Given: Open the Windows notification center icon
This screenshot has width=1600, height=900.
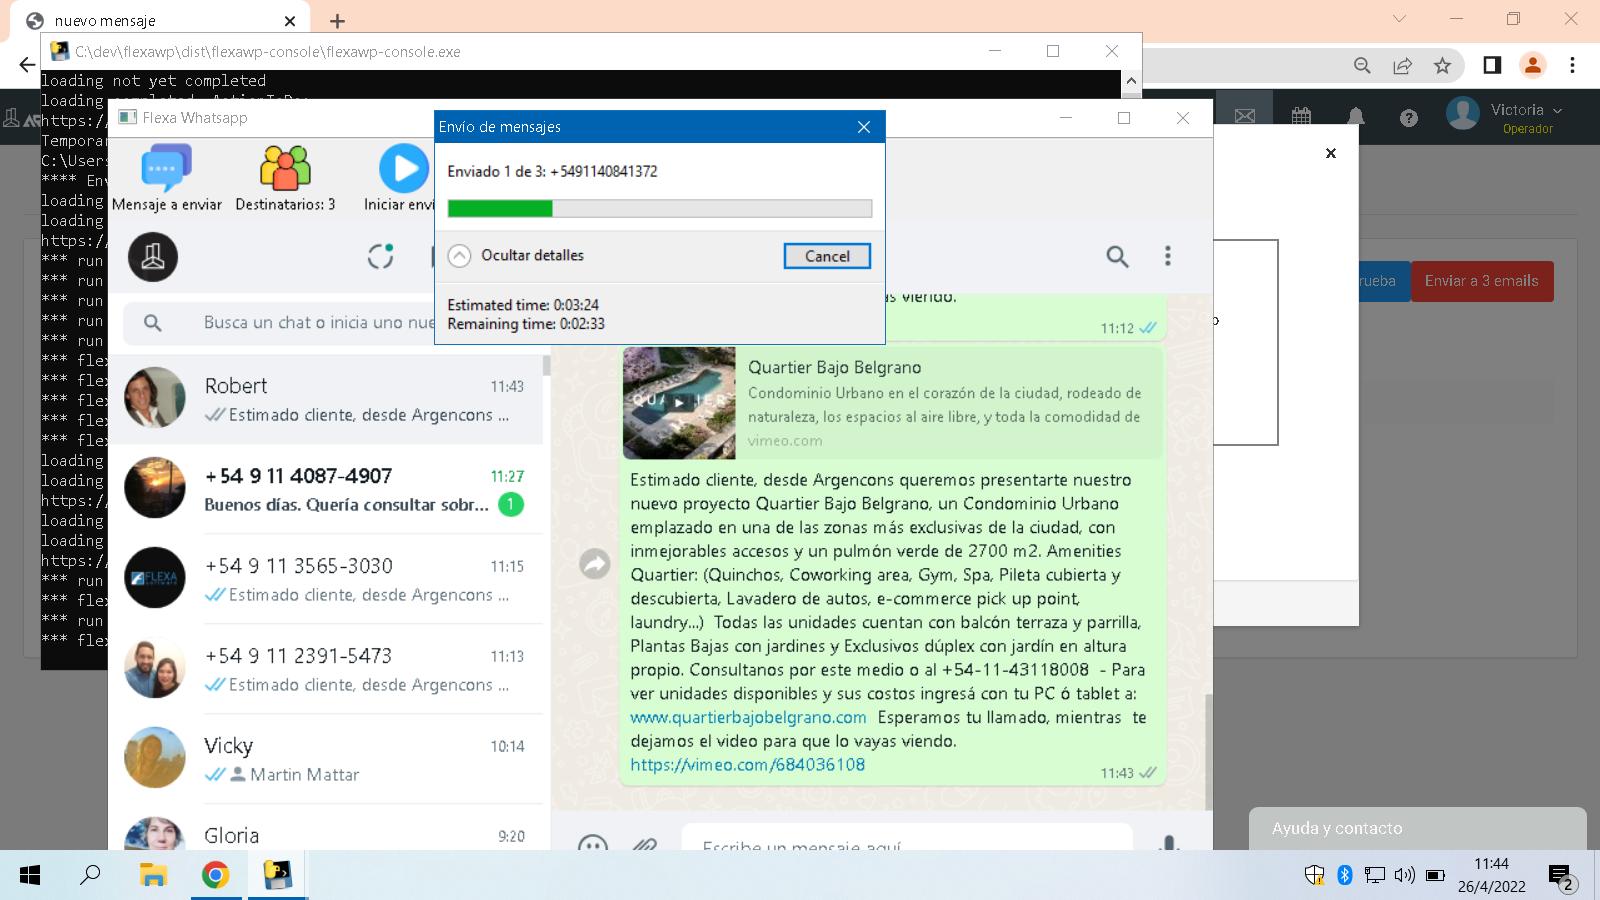Looking at the screenshot, I should [x=1561, y=877].
